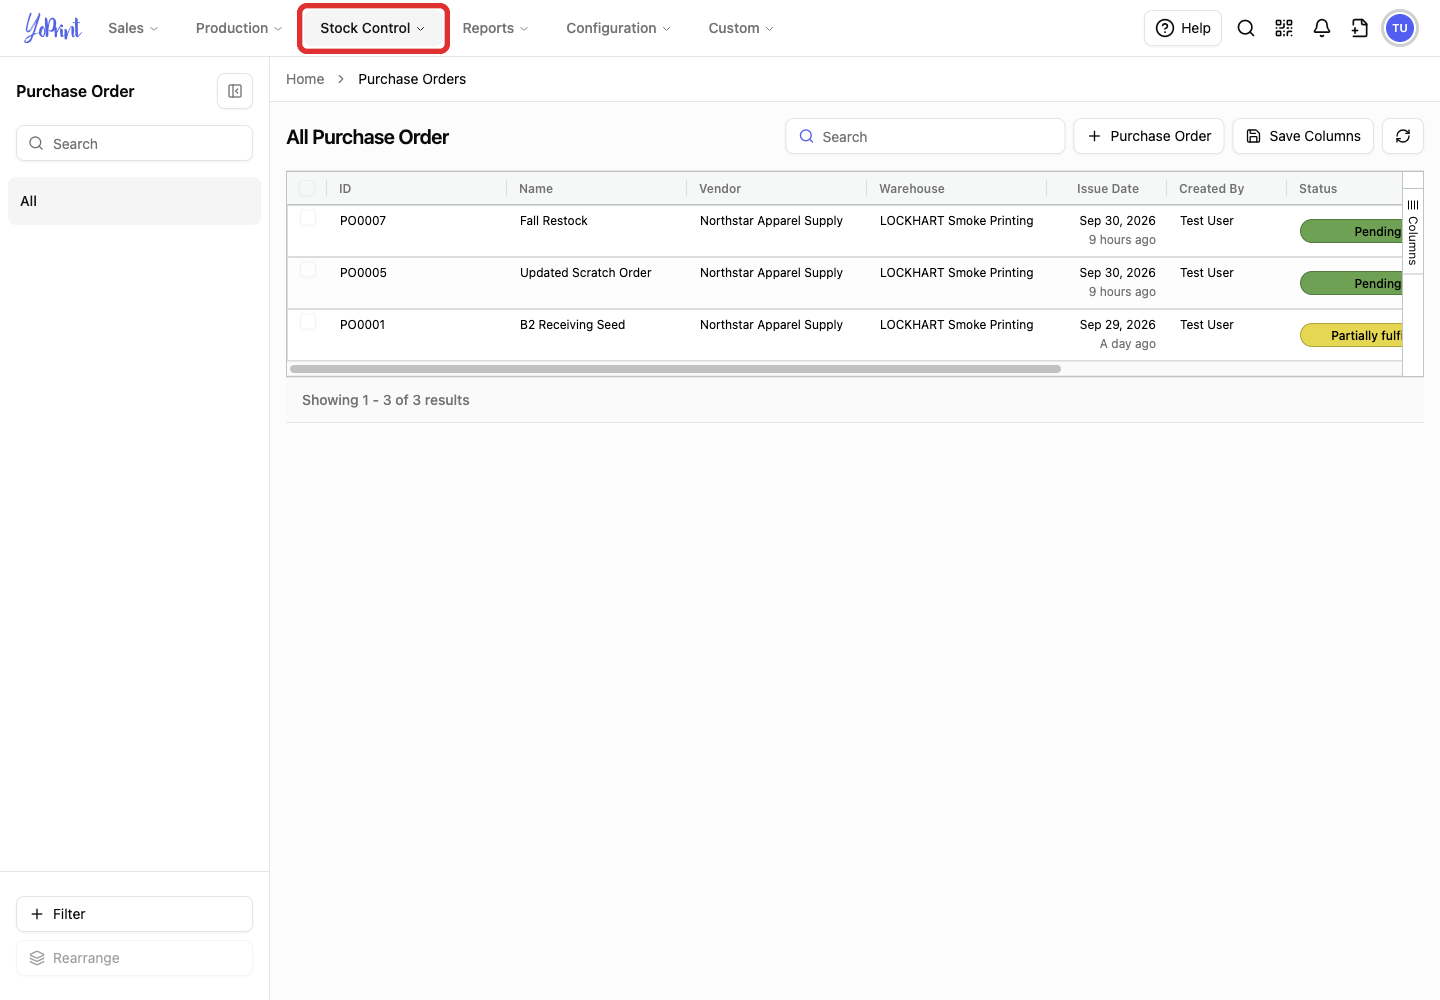Click the main table Search field
This screenshot has width=1440, height=1000.
click(925, 136)
